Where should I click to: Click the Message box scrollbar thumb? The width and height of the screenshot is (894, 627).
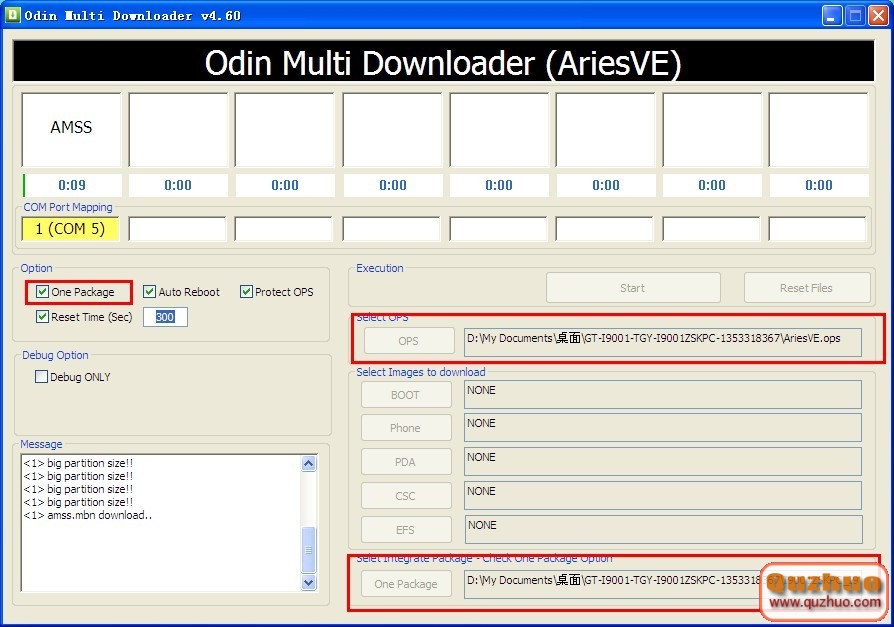(x=308, y=550)
